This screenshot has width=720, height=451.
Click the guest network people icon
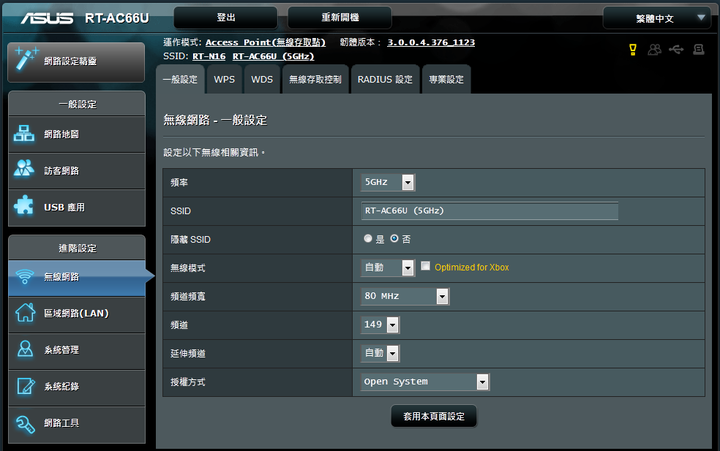pyautogui.click(x=24, y=169)
